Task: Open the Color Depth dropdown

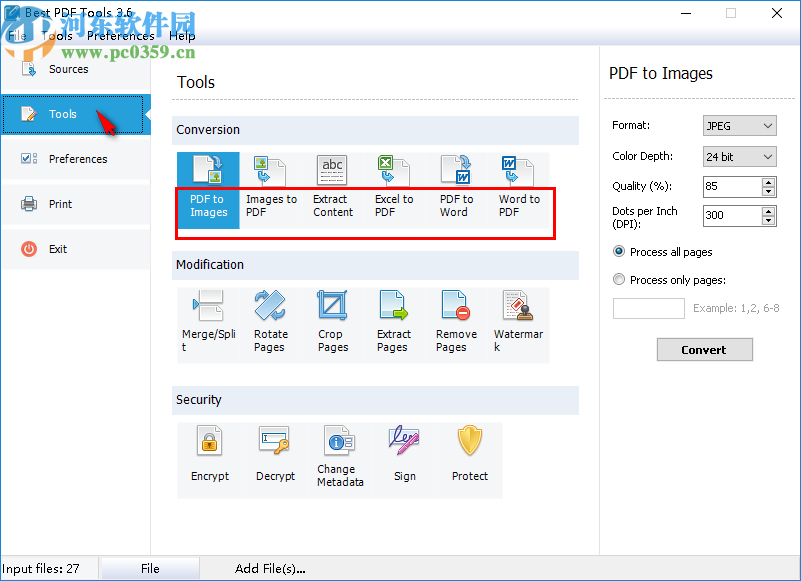Action: pos(739,156)
